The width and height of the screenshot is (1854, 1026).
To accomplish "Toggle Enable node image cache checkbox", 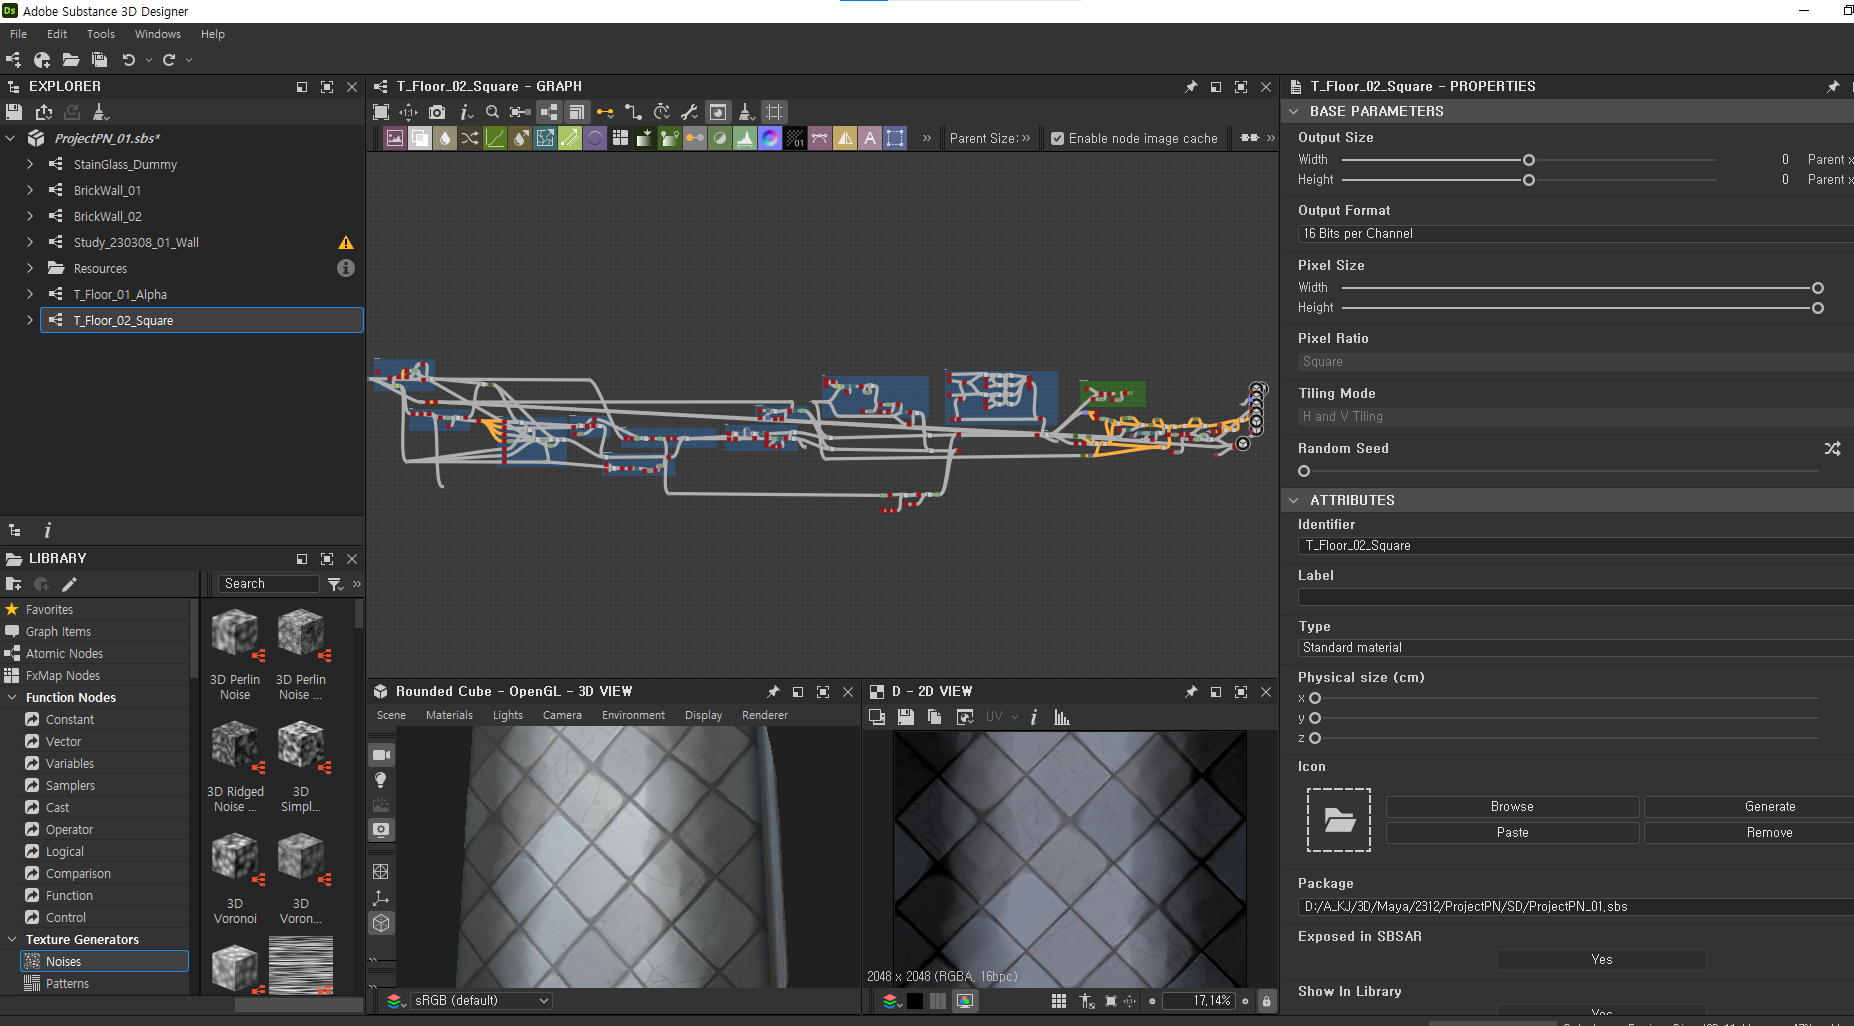I will tap(1057, 139).
